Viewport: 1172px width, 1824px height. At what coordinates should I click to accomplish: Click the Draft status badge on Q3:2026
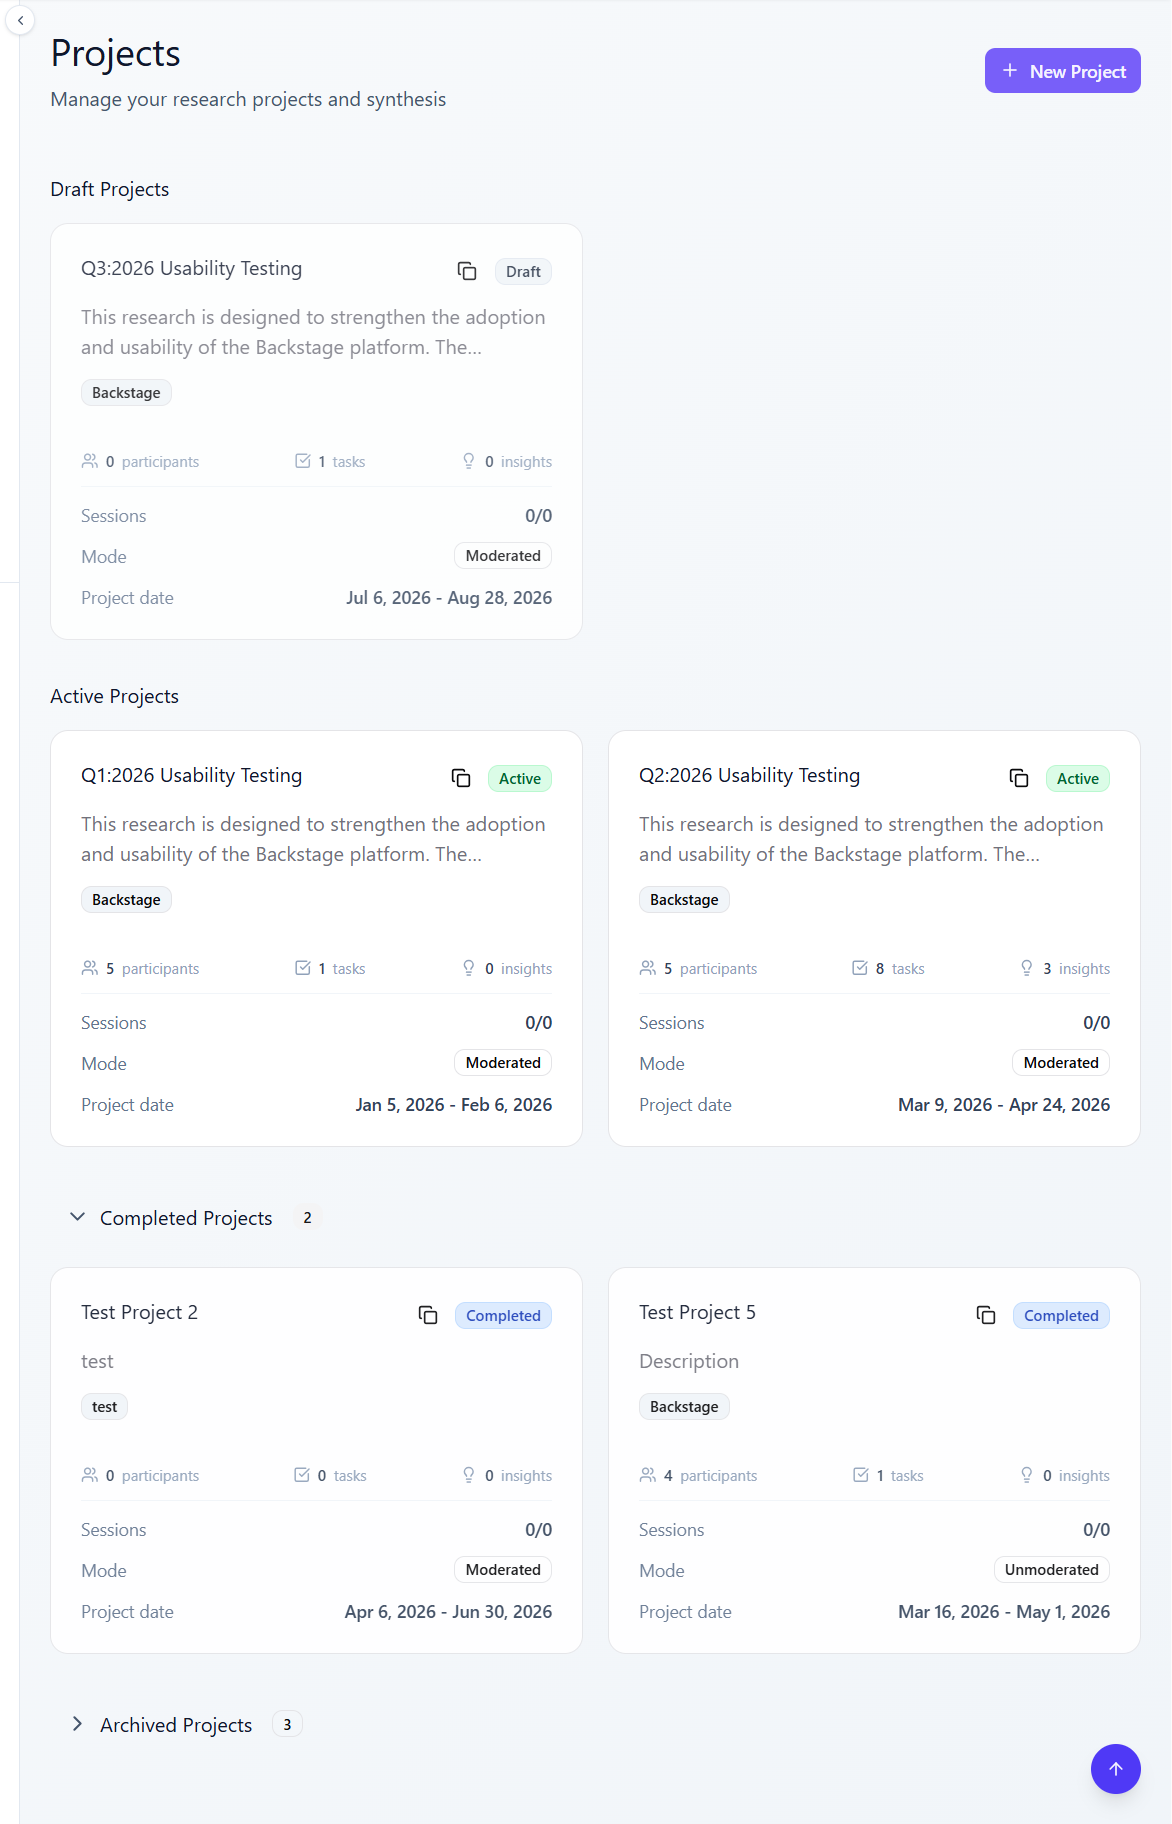click(x=523, y=272)
